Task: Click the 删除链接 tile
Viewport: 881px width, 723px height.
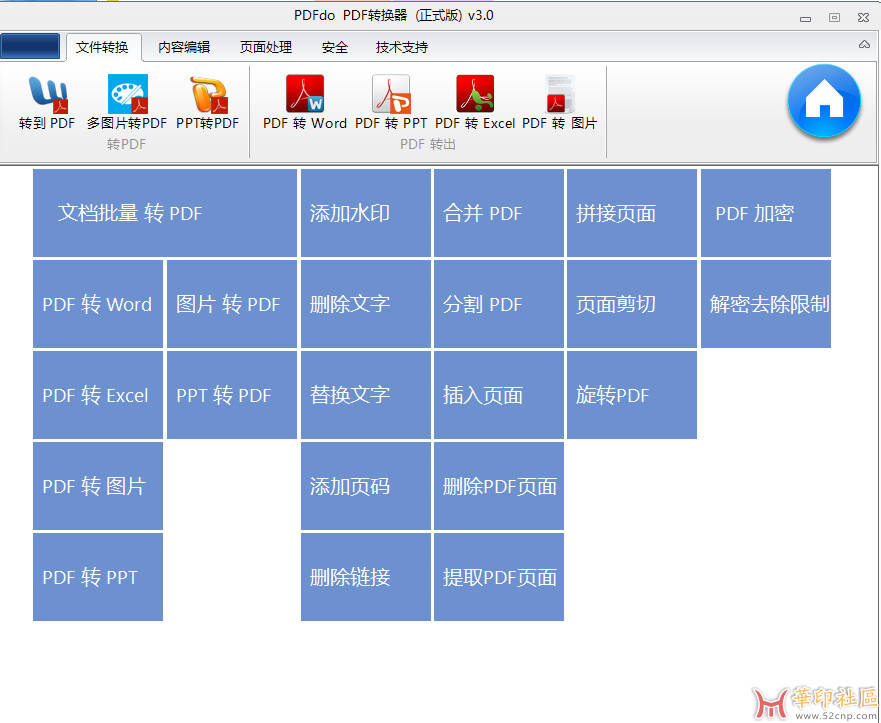Action: point(366,577)
